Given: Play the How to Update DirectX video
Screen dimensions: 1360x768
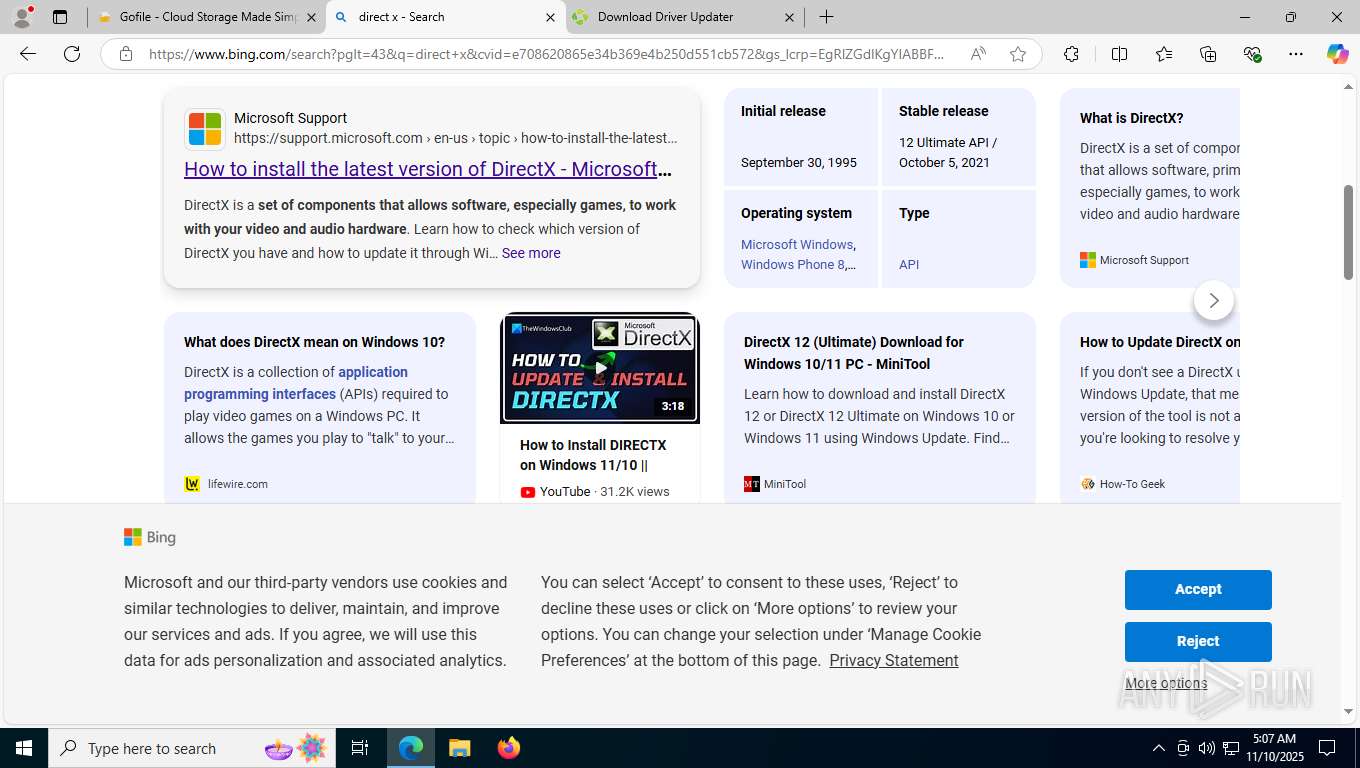Looking at the screenshot, I should (x=600, y=368).
